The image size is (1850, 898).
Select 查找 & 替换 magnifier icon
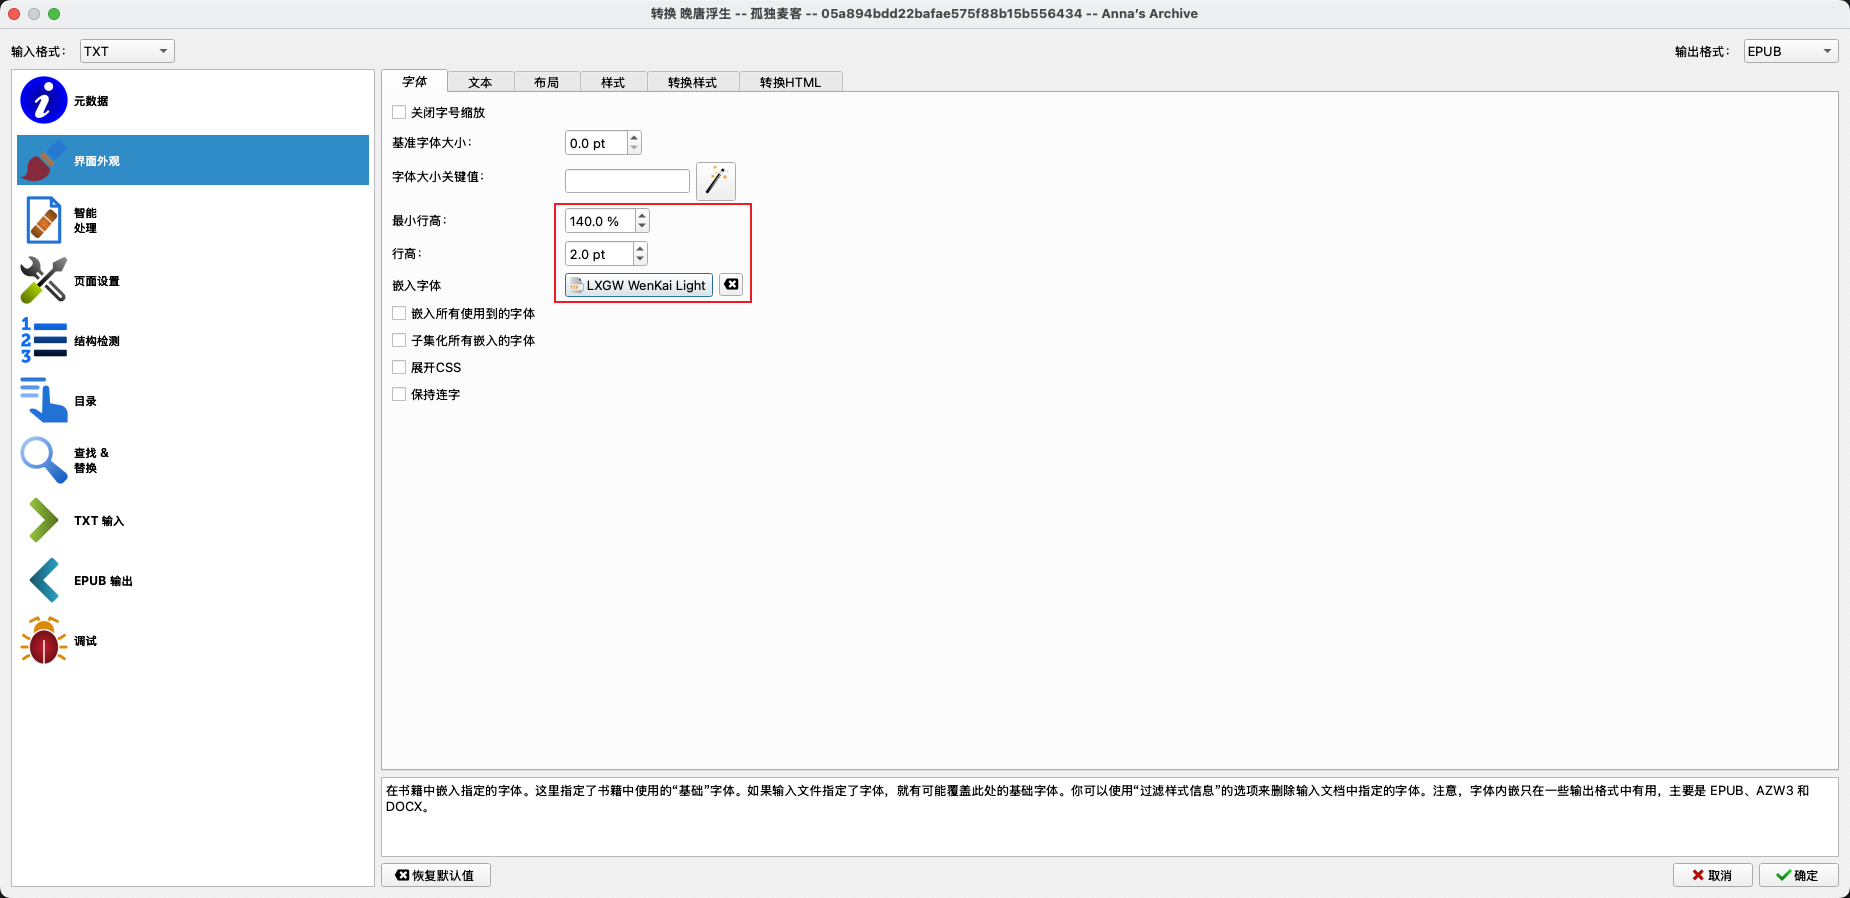pos(43,461)
